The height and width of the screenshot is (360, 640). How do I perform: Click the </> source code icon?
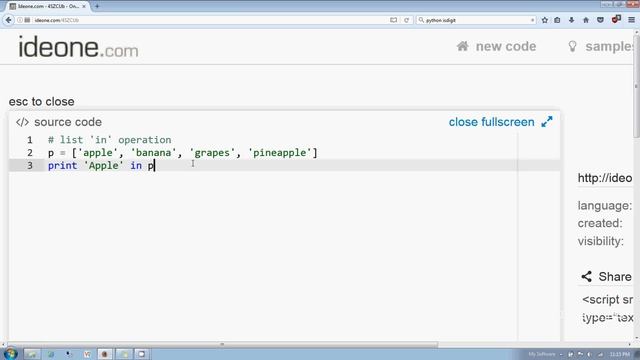click(22, 122)
